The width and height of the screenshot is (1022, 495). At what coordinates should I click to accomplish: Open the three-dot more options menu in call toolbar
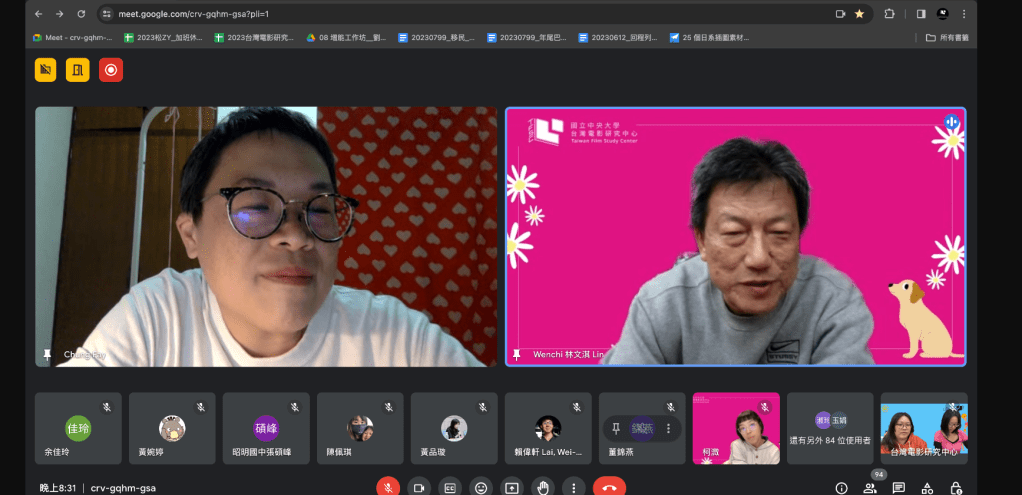[573, 487]
